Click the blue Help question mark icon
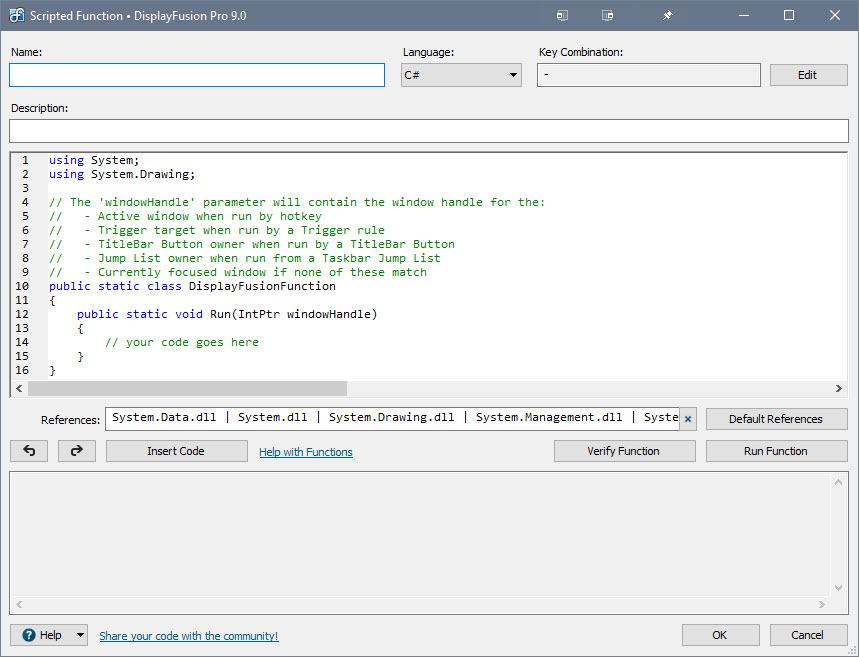Screen dimensions: 859x657 29,635
